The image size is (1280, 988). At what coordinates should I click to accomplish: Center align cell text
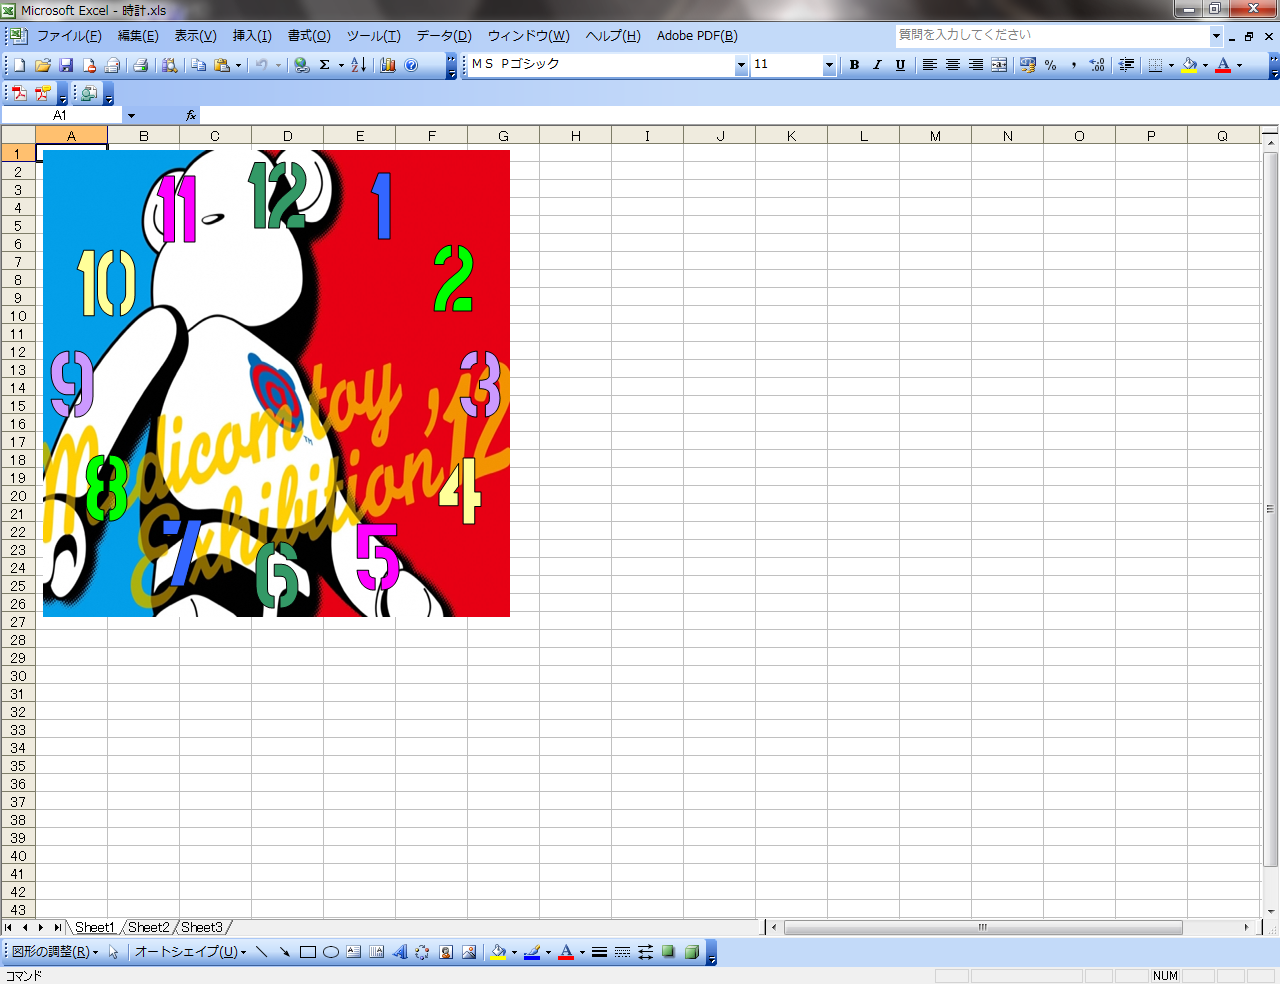click(x=953, y=65)
